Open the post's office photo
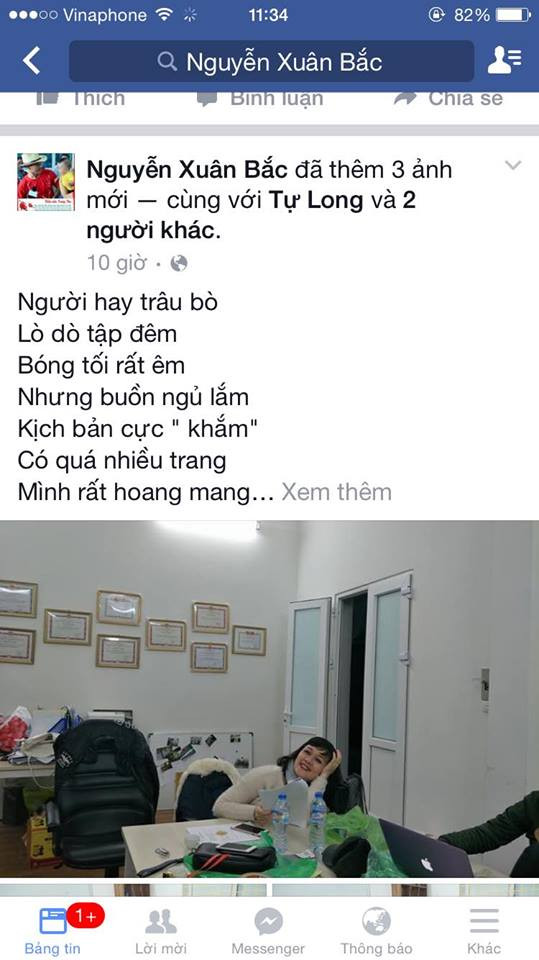This screenshot has width=539, height=960. pos(270,699)
